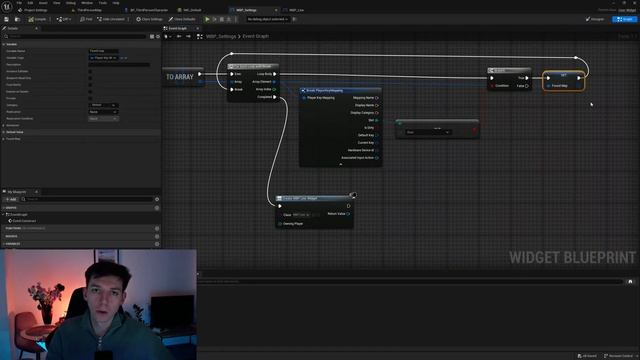Viewport: 640px width, 360px height.
Task: Toggle Details property matrix grid icon
Action: 152,36
